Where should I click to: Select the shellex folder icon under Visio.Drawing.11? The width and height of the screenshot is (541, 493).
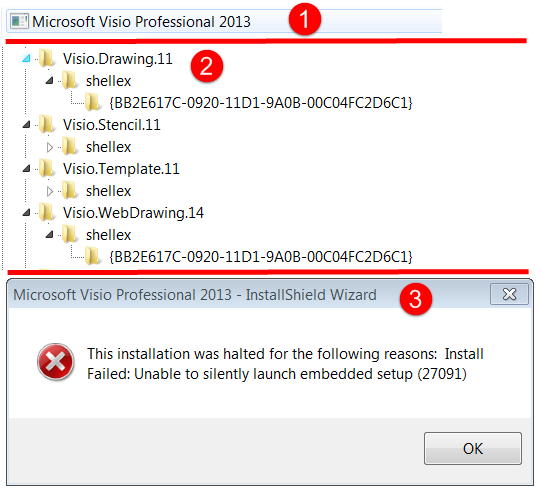[x=70, y=80]
